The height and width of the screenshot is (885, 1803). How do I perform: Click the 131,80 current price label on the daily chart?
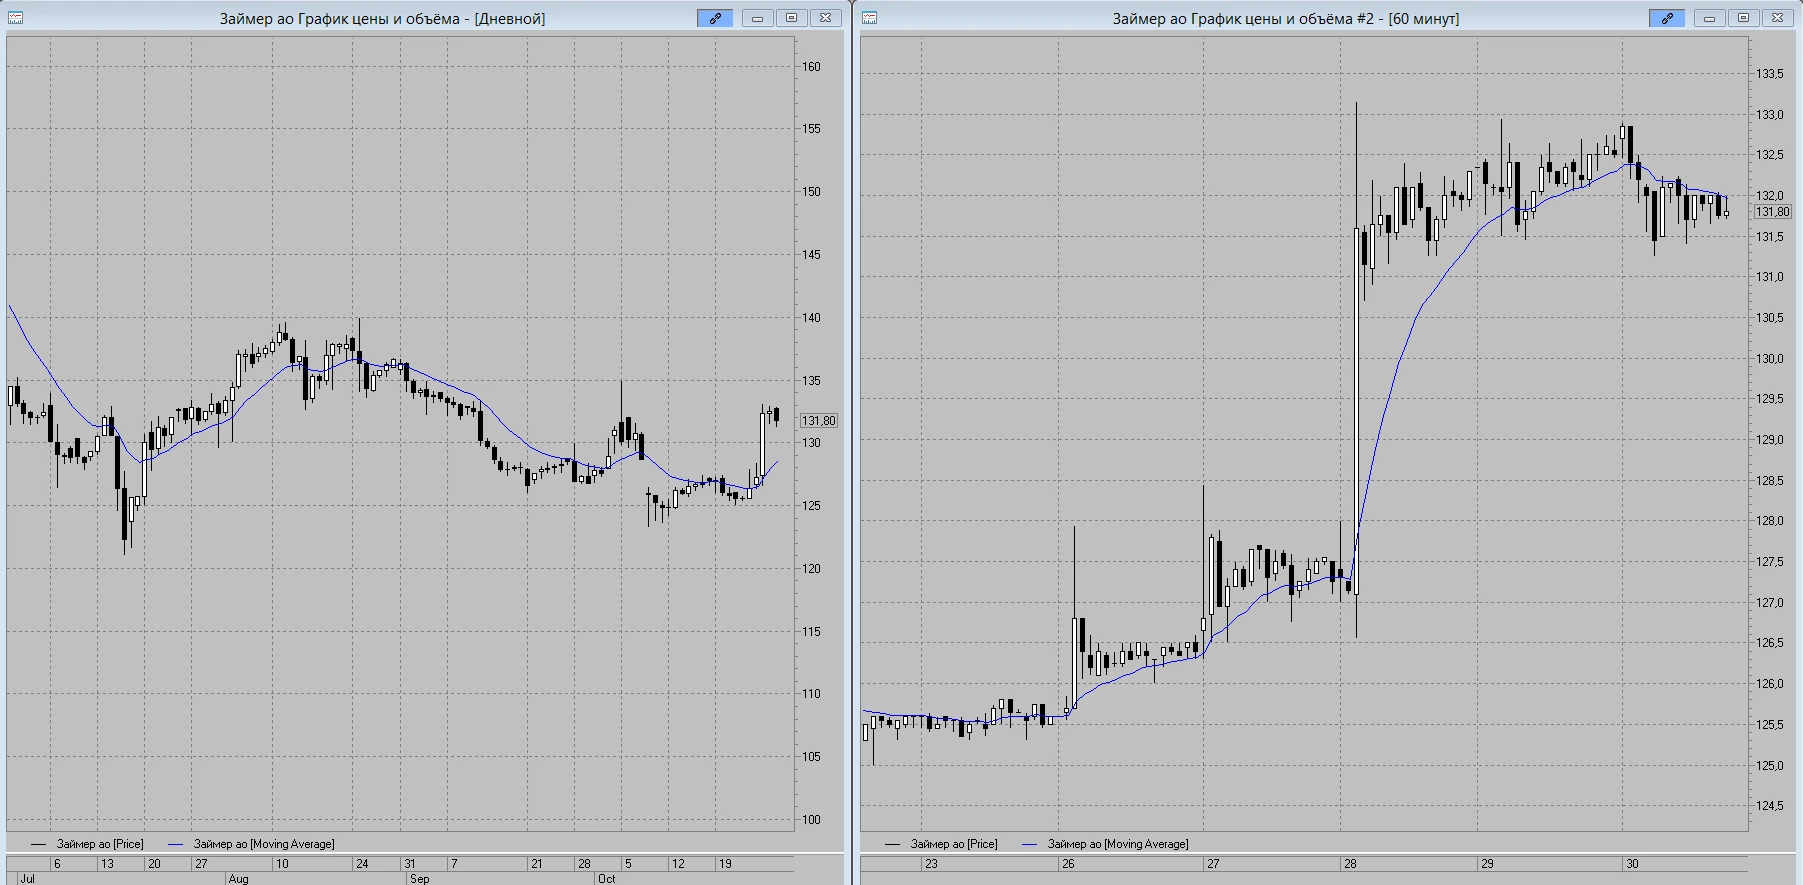[819, 421]
